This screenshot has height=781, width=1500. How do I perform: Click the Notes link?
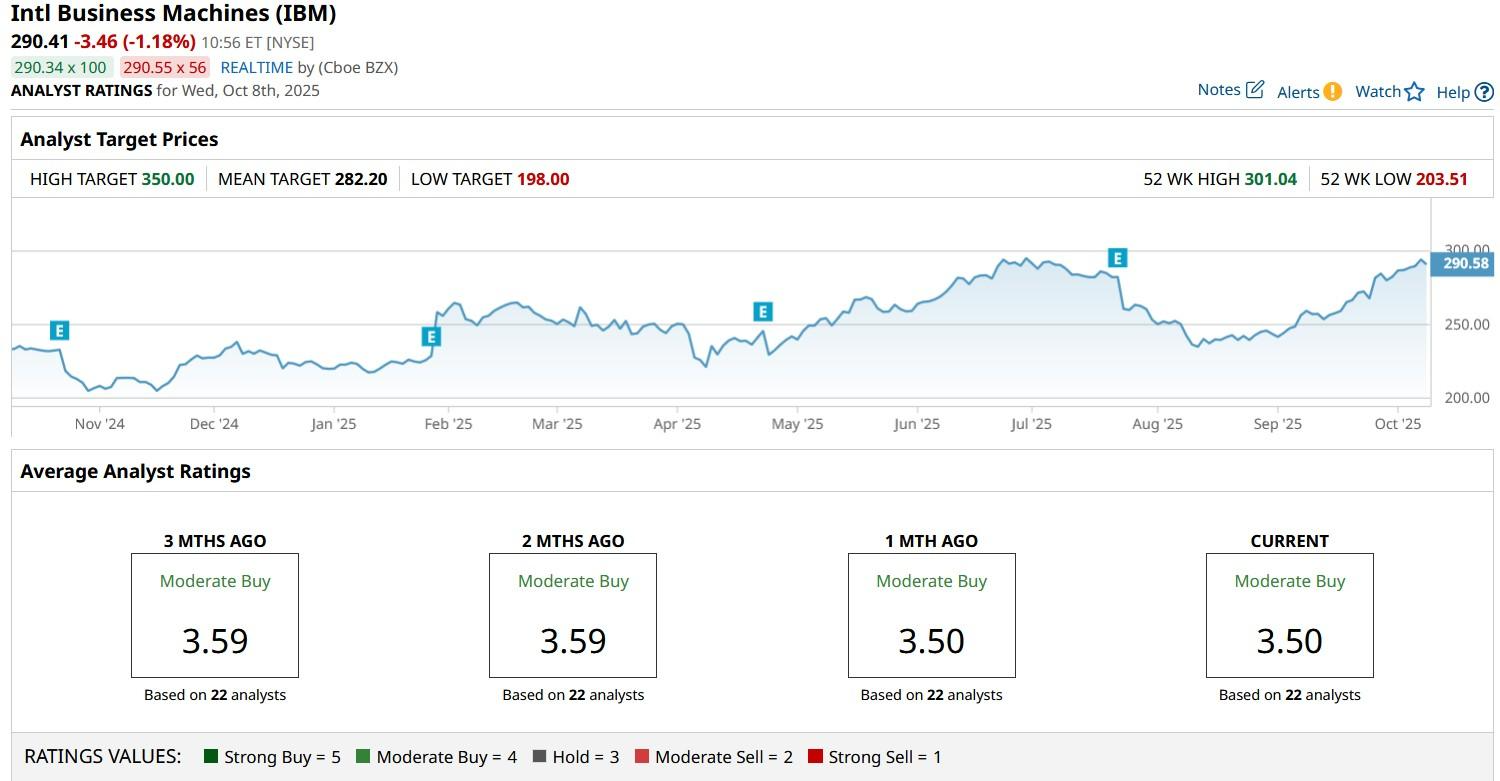[1219, 90]
